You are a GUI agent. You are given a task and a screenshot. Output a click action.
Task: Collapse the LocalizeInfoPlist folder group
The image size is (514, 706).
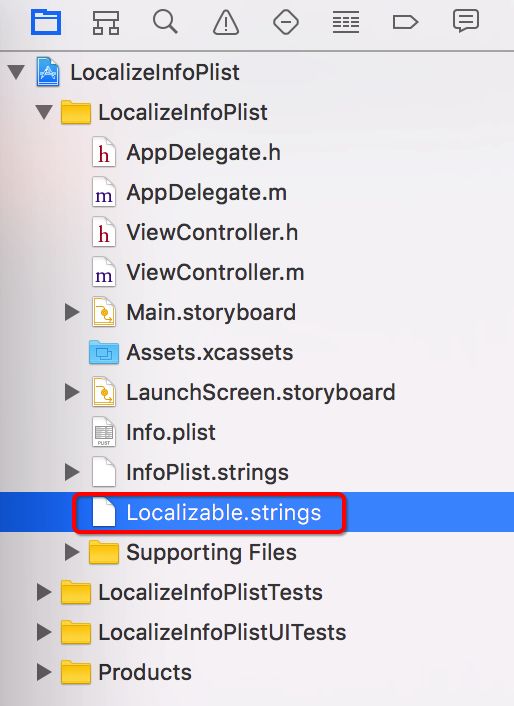(44, 112)
